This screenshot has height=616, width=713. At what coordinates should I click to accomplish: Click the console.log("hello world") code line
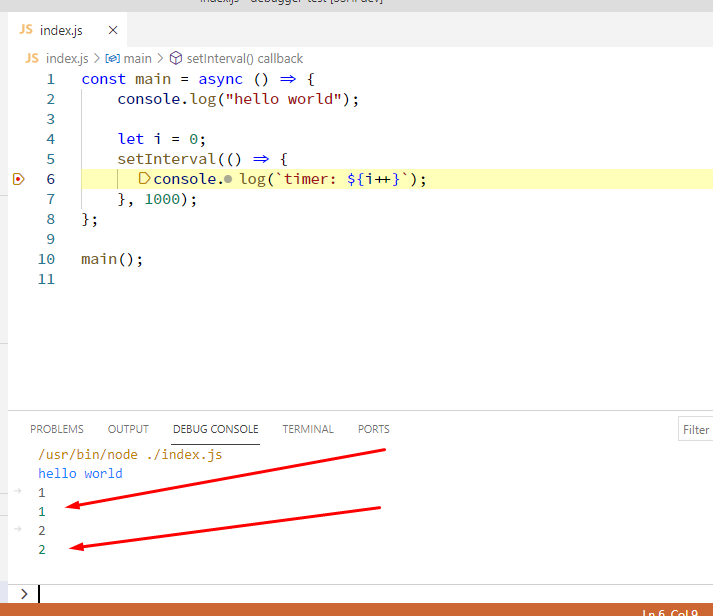coord(238,100)
